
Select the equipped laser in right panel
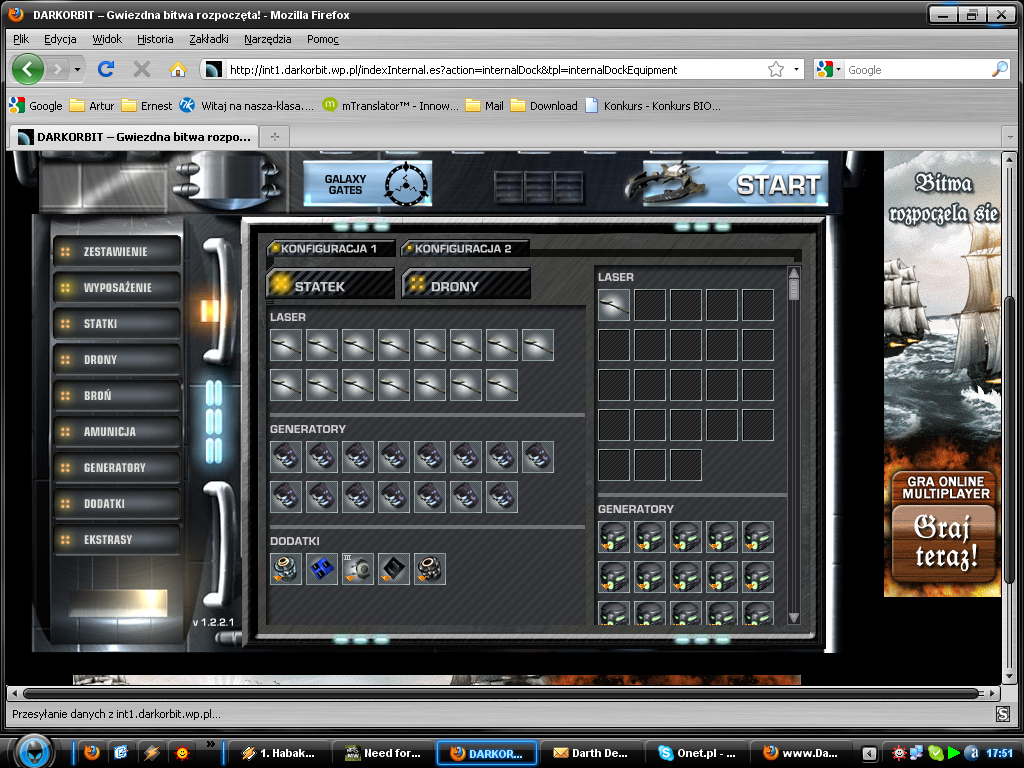(614, 305)
